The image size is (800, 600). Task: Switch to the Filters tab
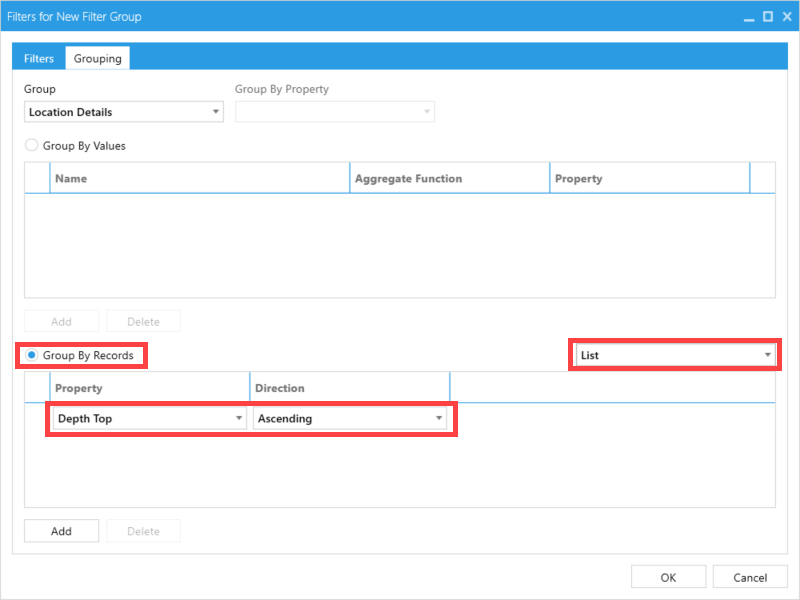(x=39, y=59)
